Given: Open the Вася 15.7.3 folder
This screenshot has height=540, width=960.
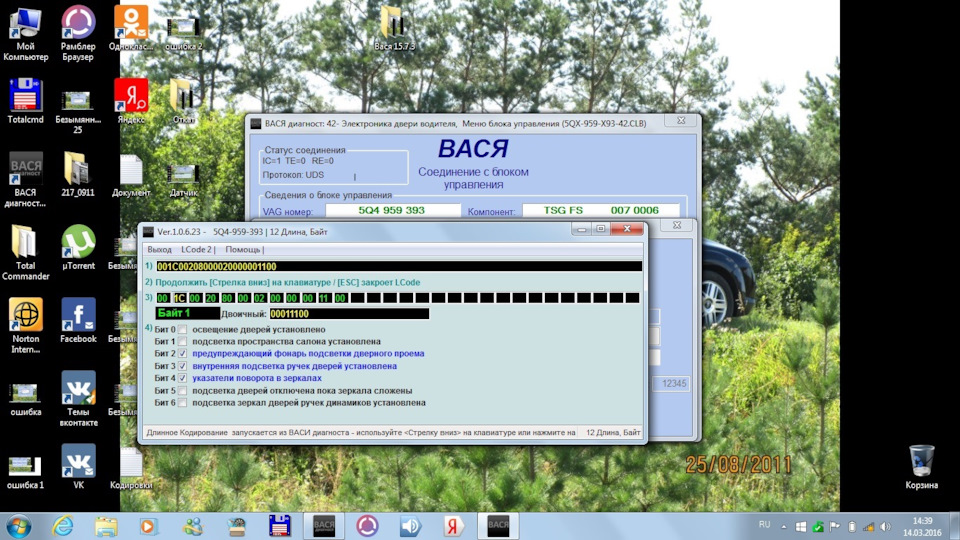Looking at the screenshot, I should (394, 28).
